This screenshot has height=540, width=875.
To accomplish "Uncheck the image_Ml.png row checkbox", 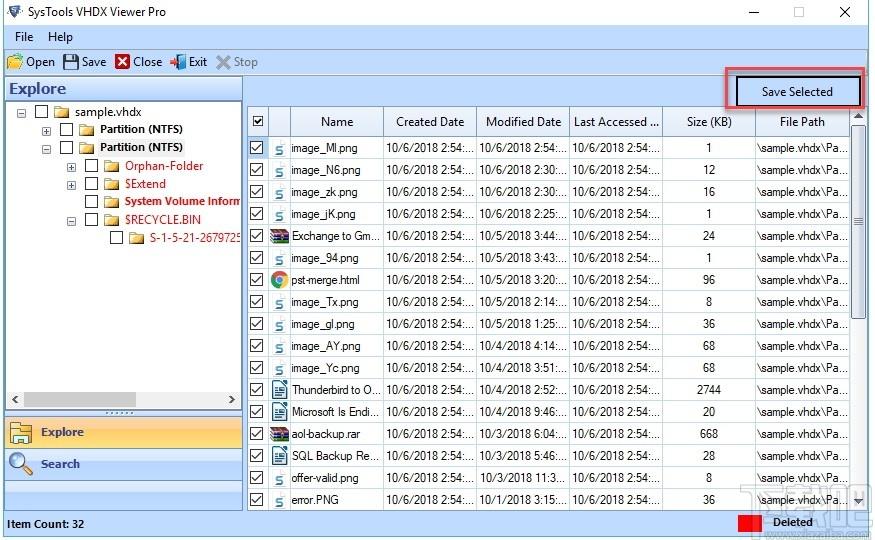I will tap(257, 148).
